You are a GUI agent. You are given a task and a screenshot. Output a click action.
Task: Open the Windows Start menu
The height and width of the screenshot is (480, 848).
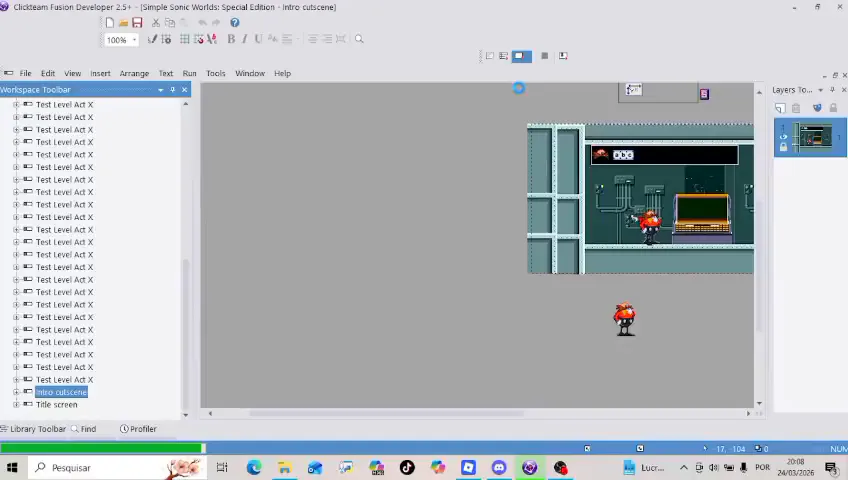coord(12,468)
